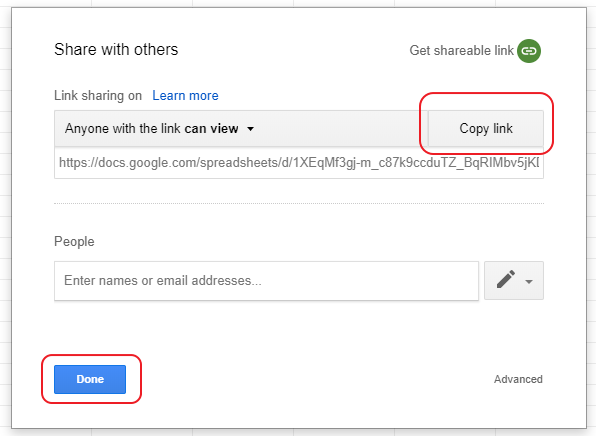Click the green shareable link chain icon
Screen dimensions: 596x436
(x=529, y=51)
